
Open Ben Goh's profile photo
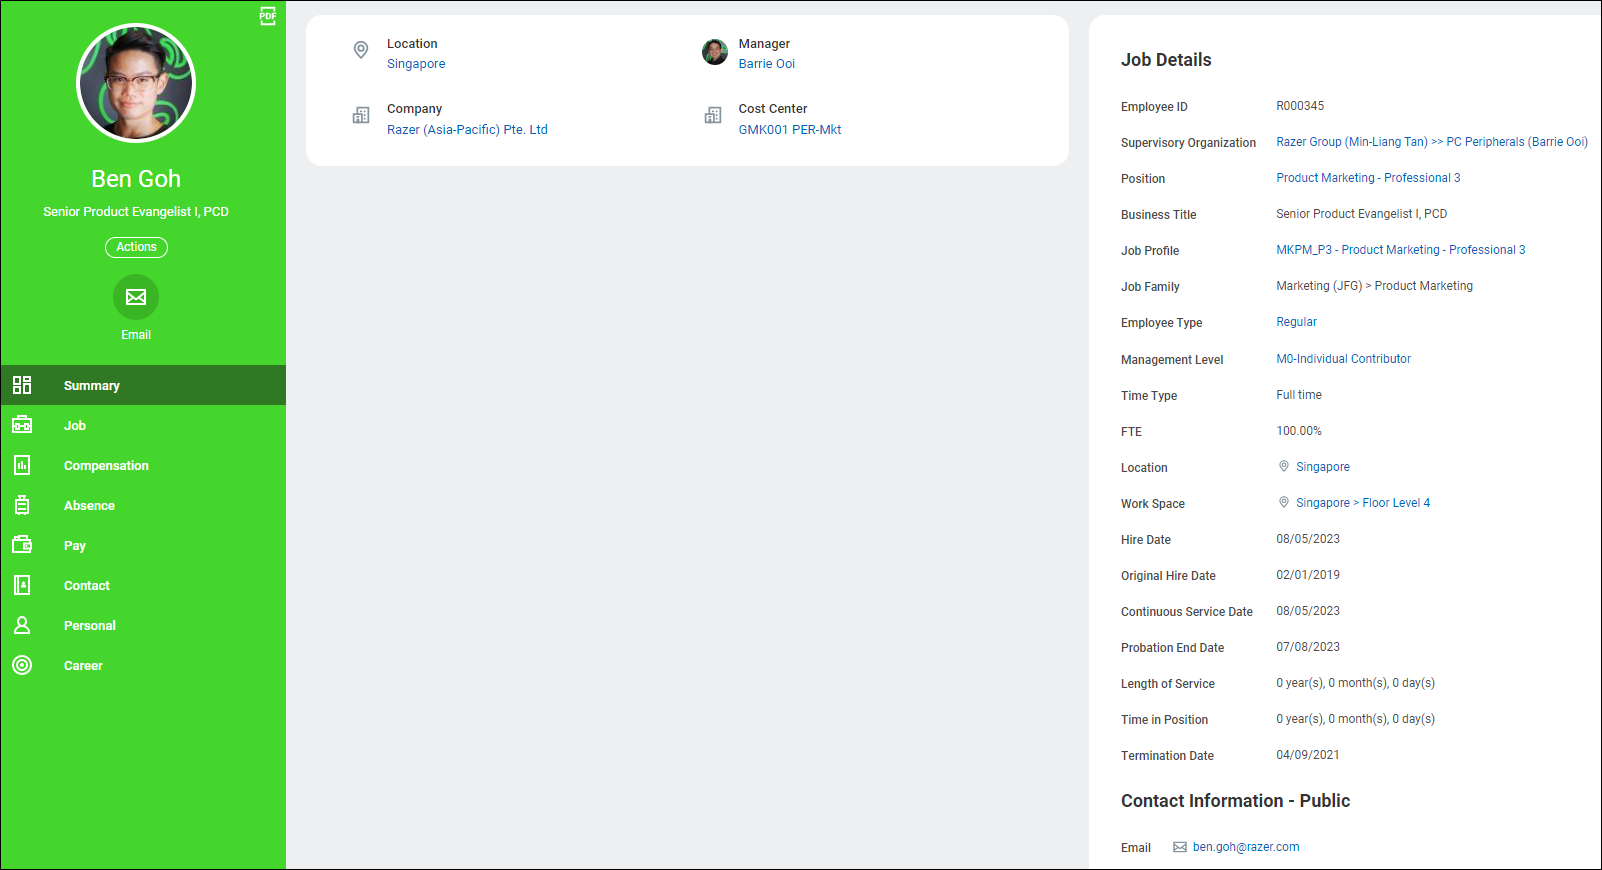136,83
